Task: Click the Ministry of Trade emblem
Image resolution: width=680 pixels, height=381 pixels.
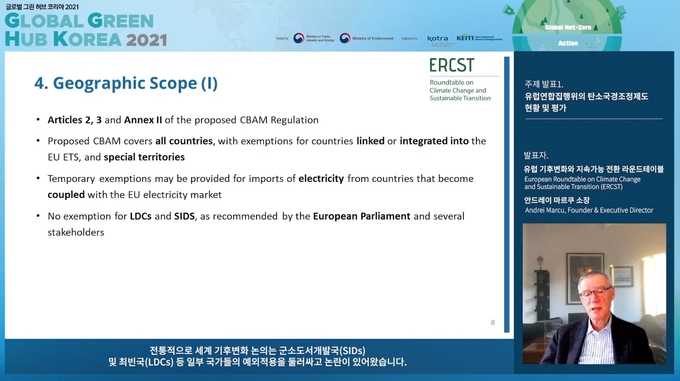Action: [299, 38]
